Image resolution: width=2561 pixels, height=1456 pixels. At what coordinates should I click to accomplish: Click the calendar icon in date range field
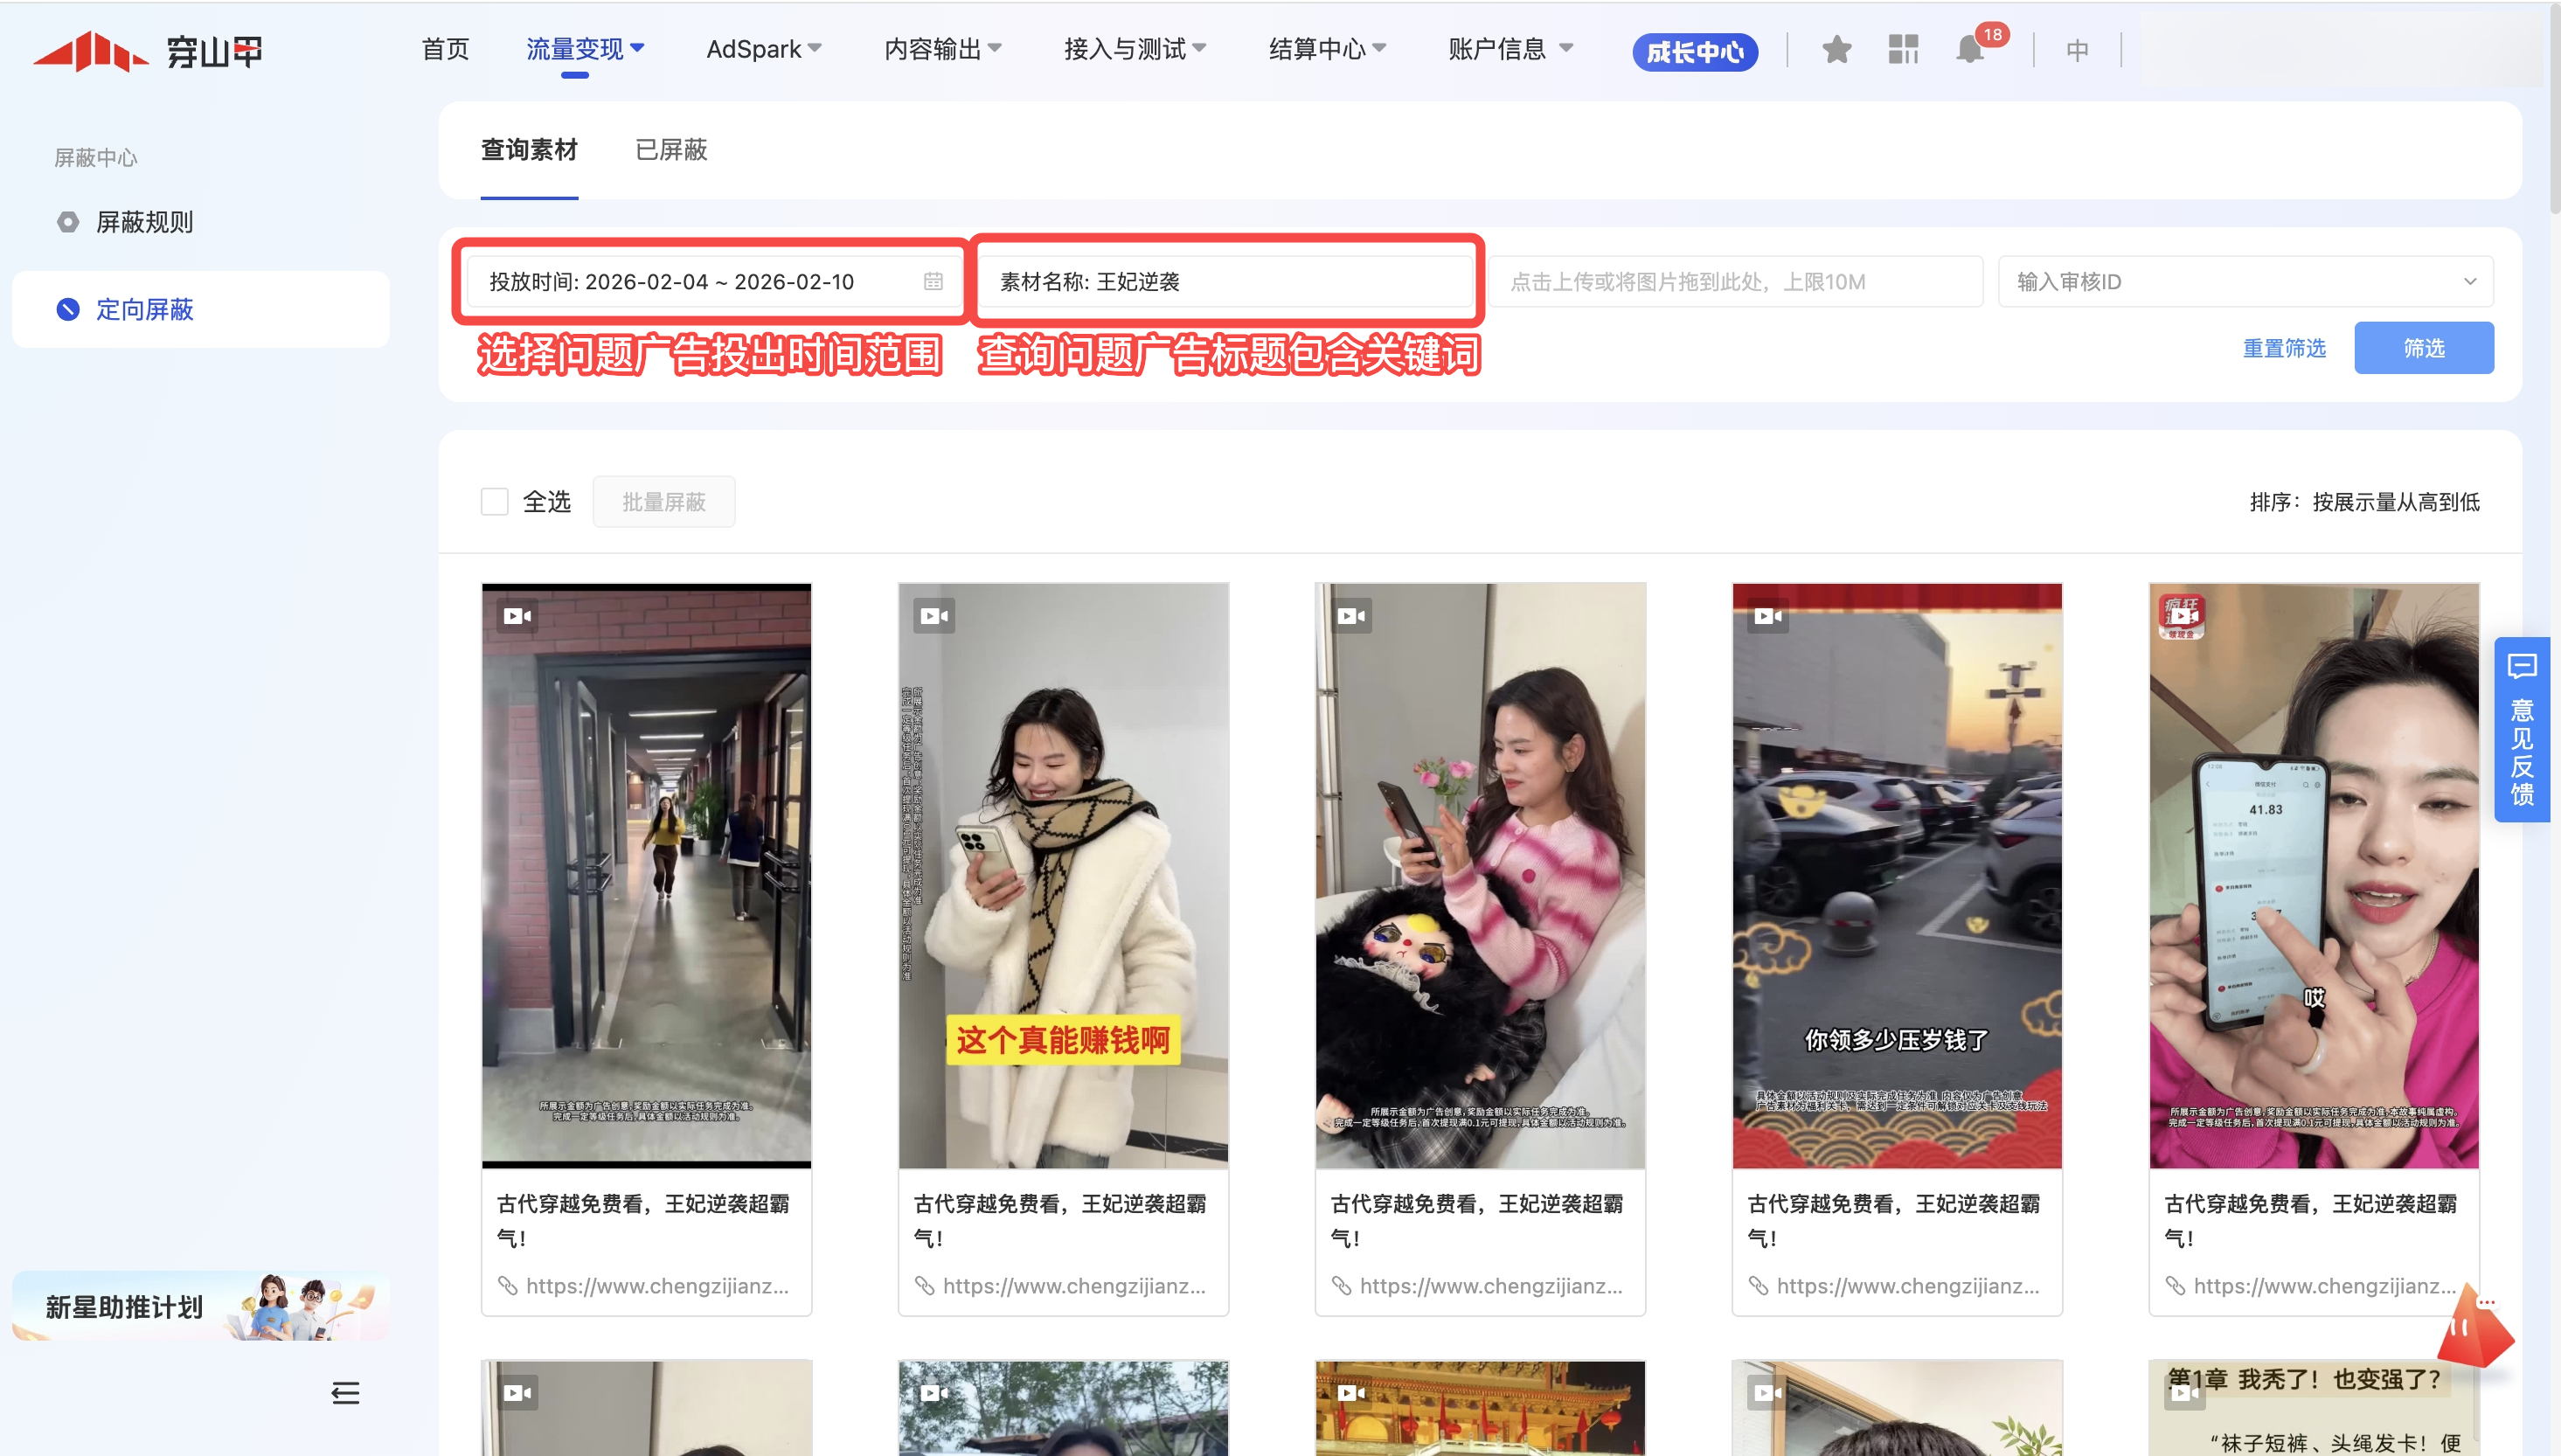933,282
